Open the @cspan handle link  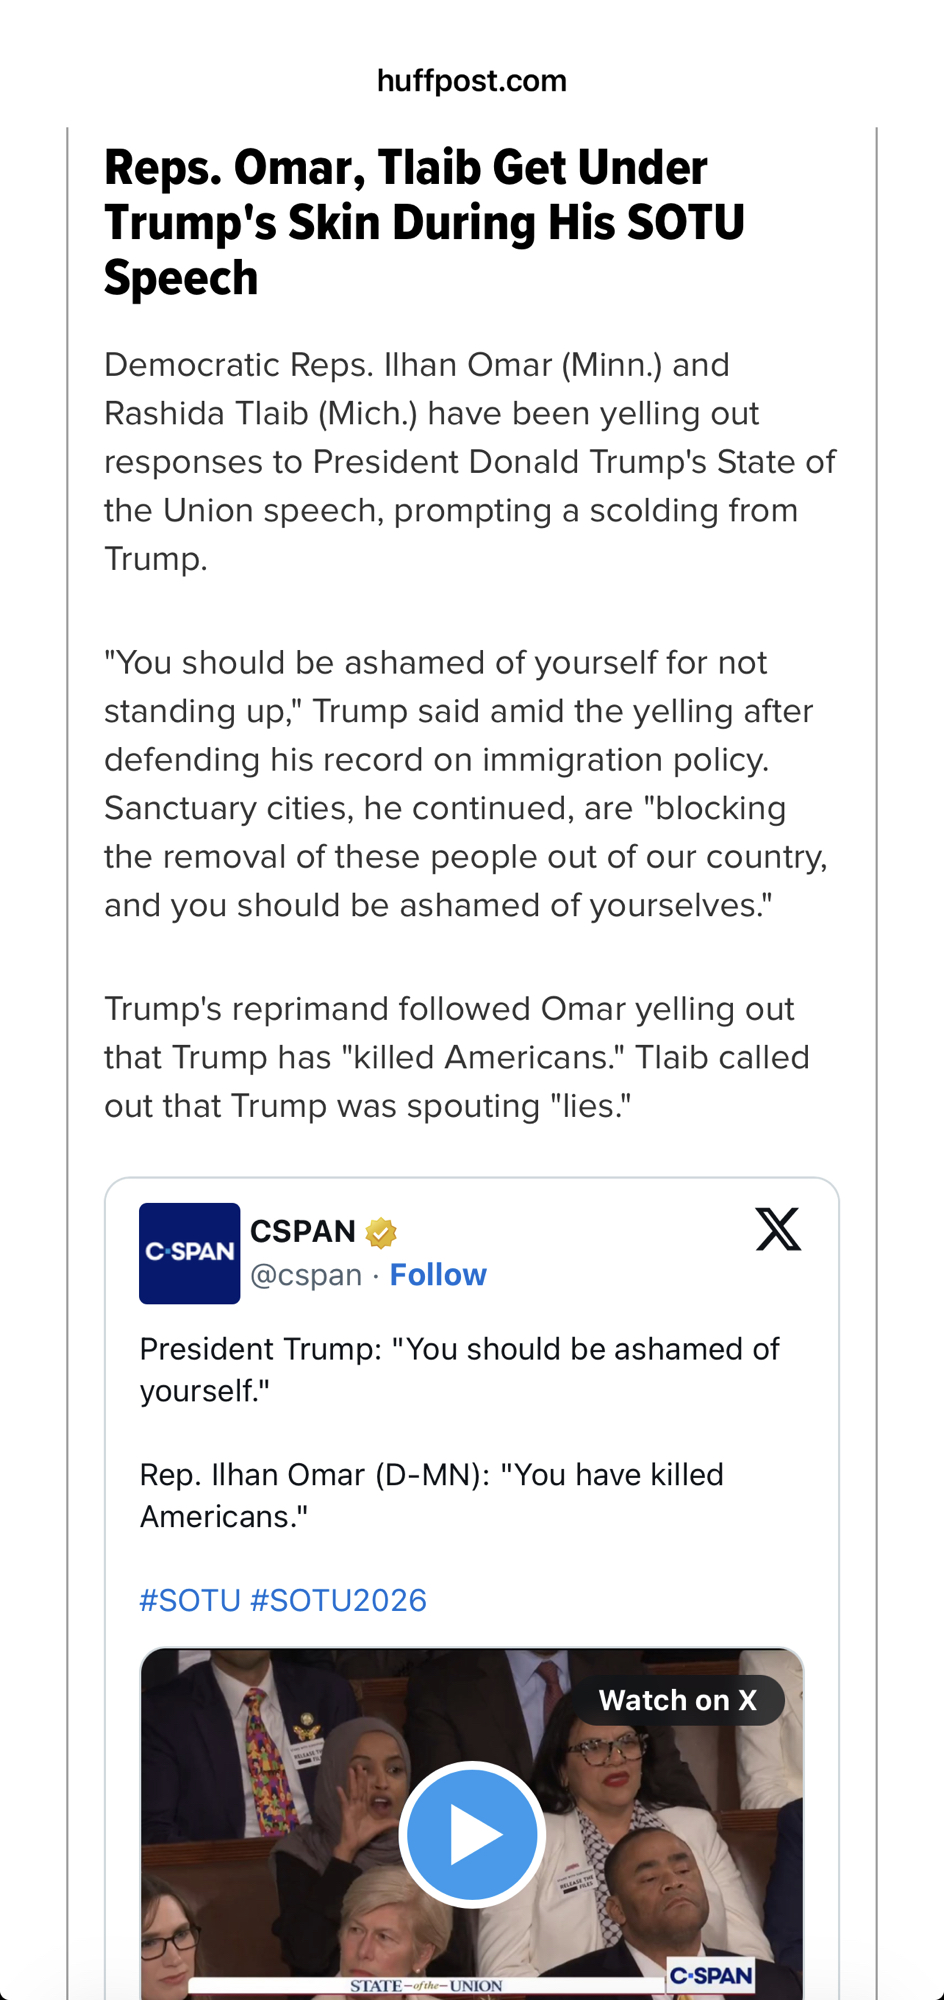pos(306,1275)
